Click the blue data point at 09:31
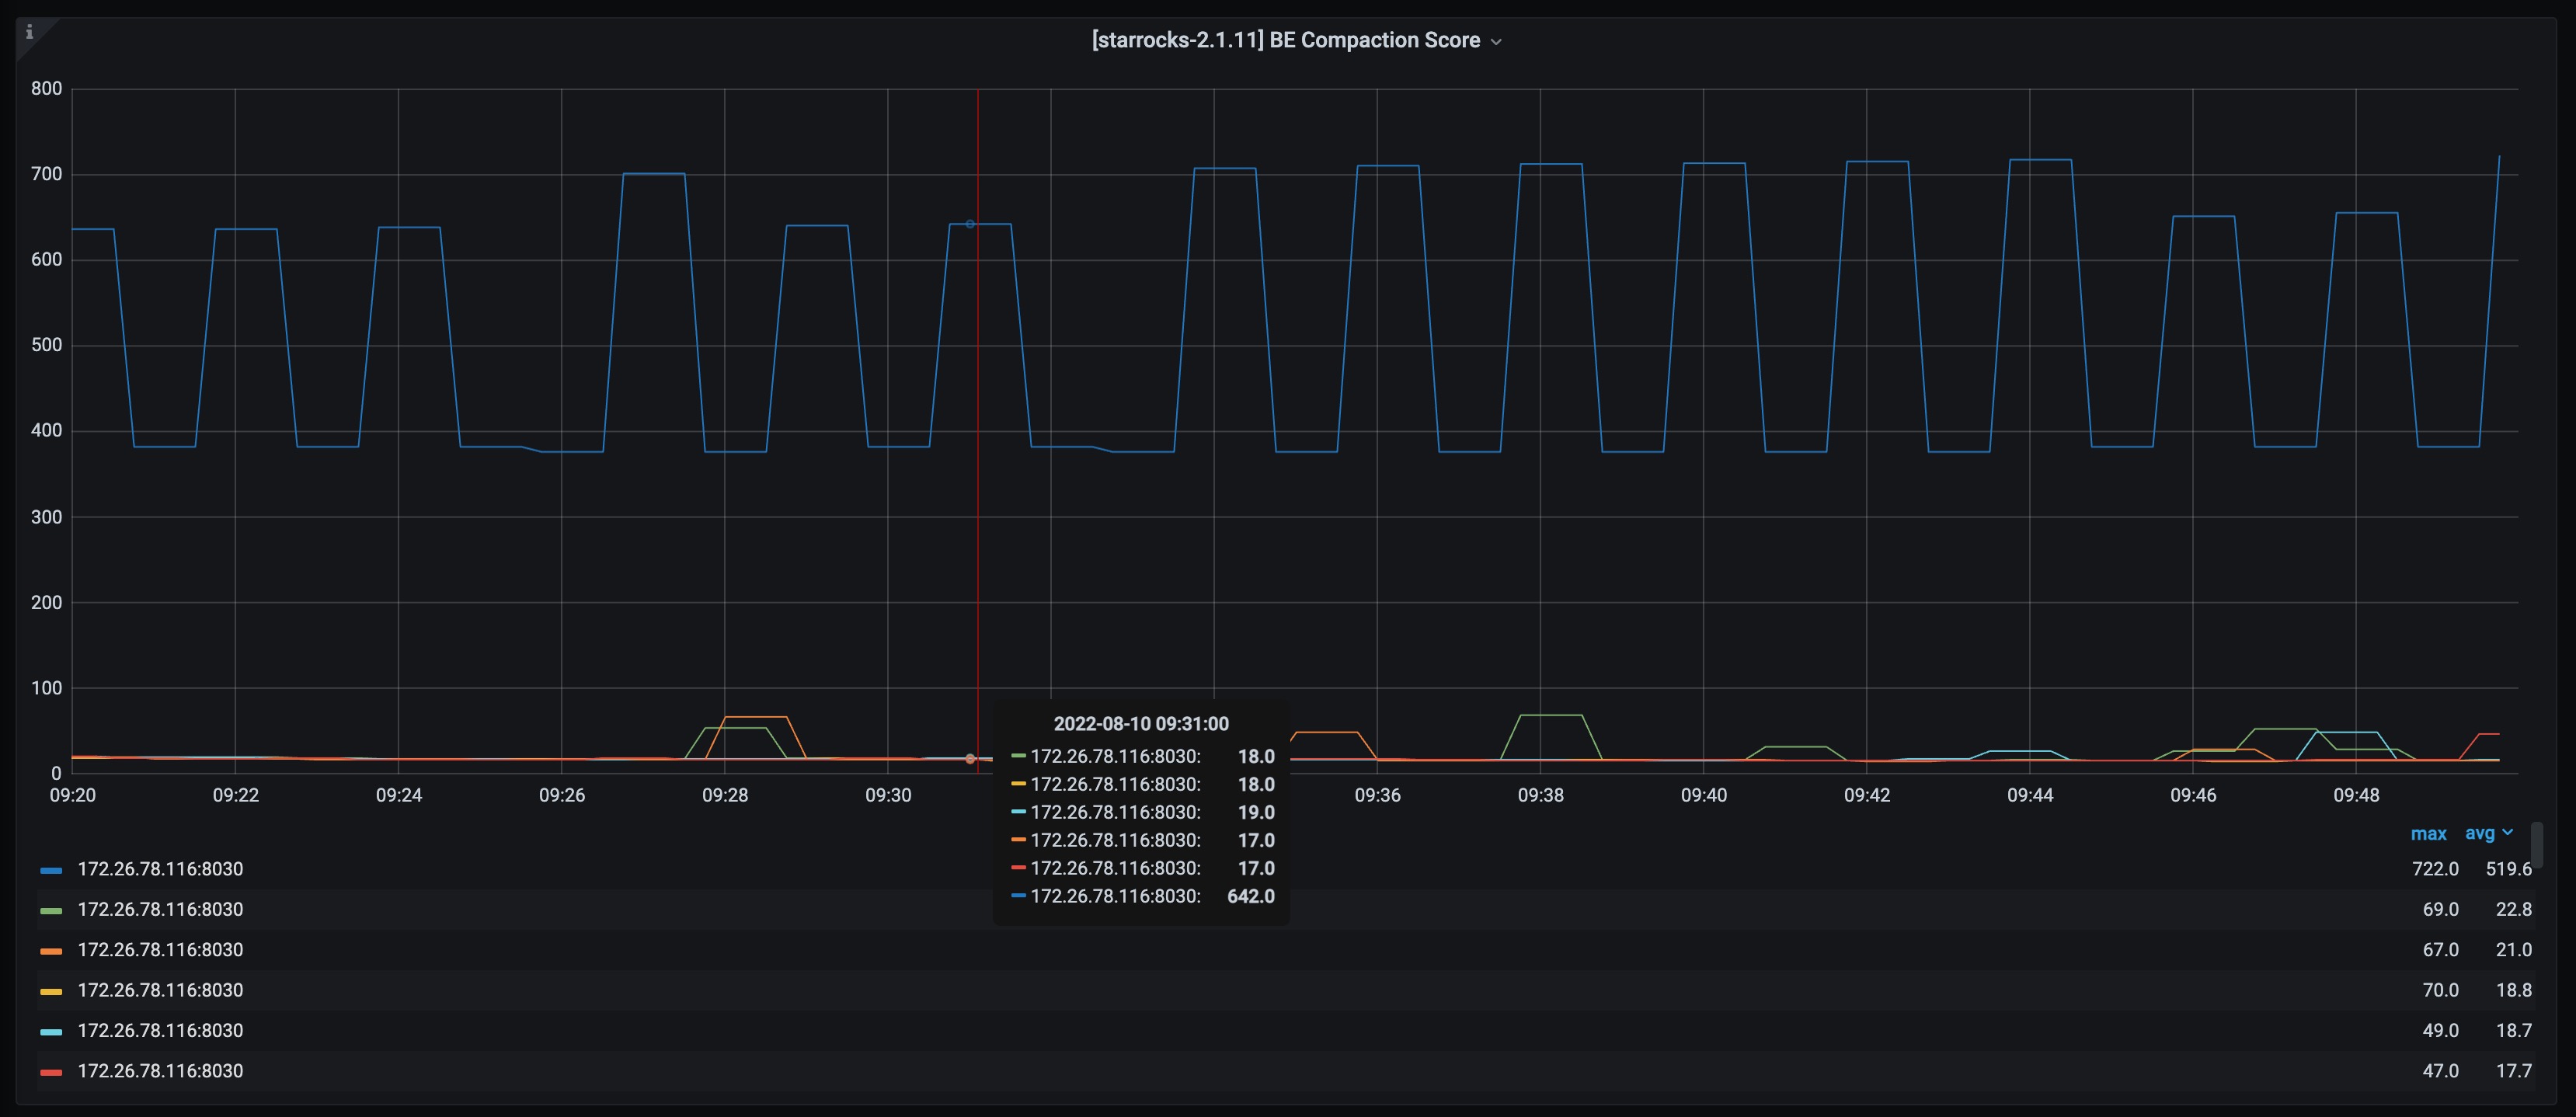This screenshot has height=1117, width=2576. click(x=970, y=224)
